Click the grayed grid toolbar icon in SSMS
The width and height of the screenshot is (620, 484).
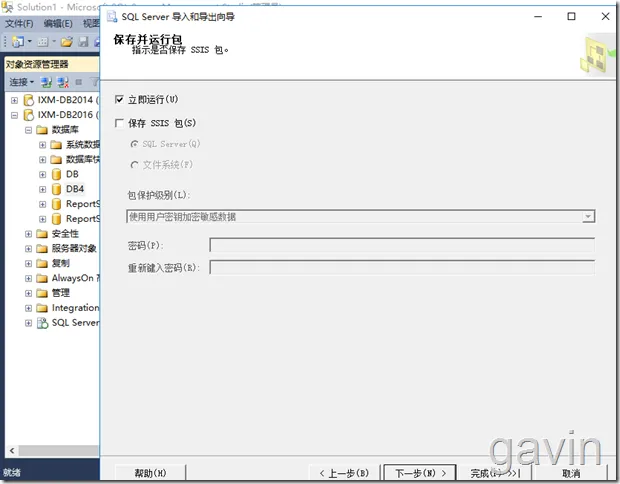pyautogui.click(x=43, y=41)
